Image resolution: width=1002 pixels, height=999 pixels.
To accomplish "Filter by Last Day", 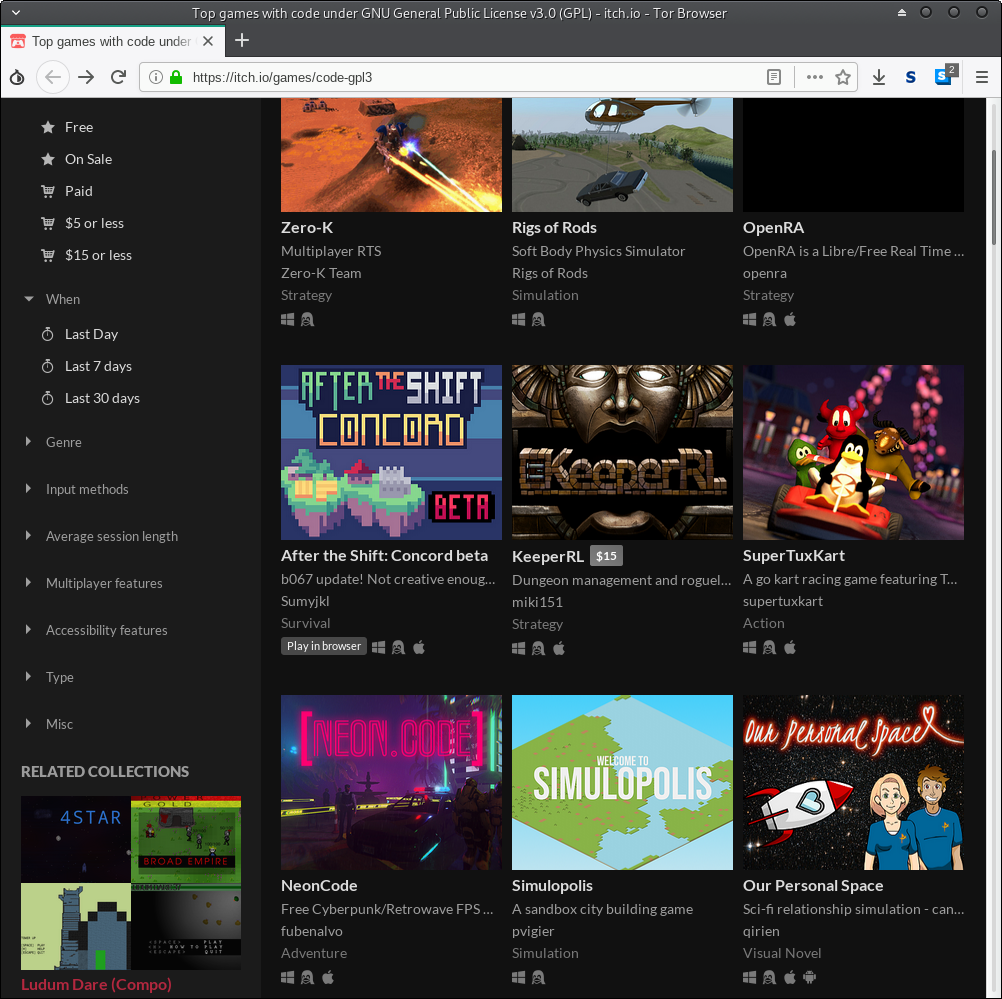I will [91, 334].
